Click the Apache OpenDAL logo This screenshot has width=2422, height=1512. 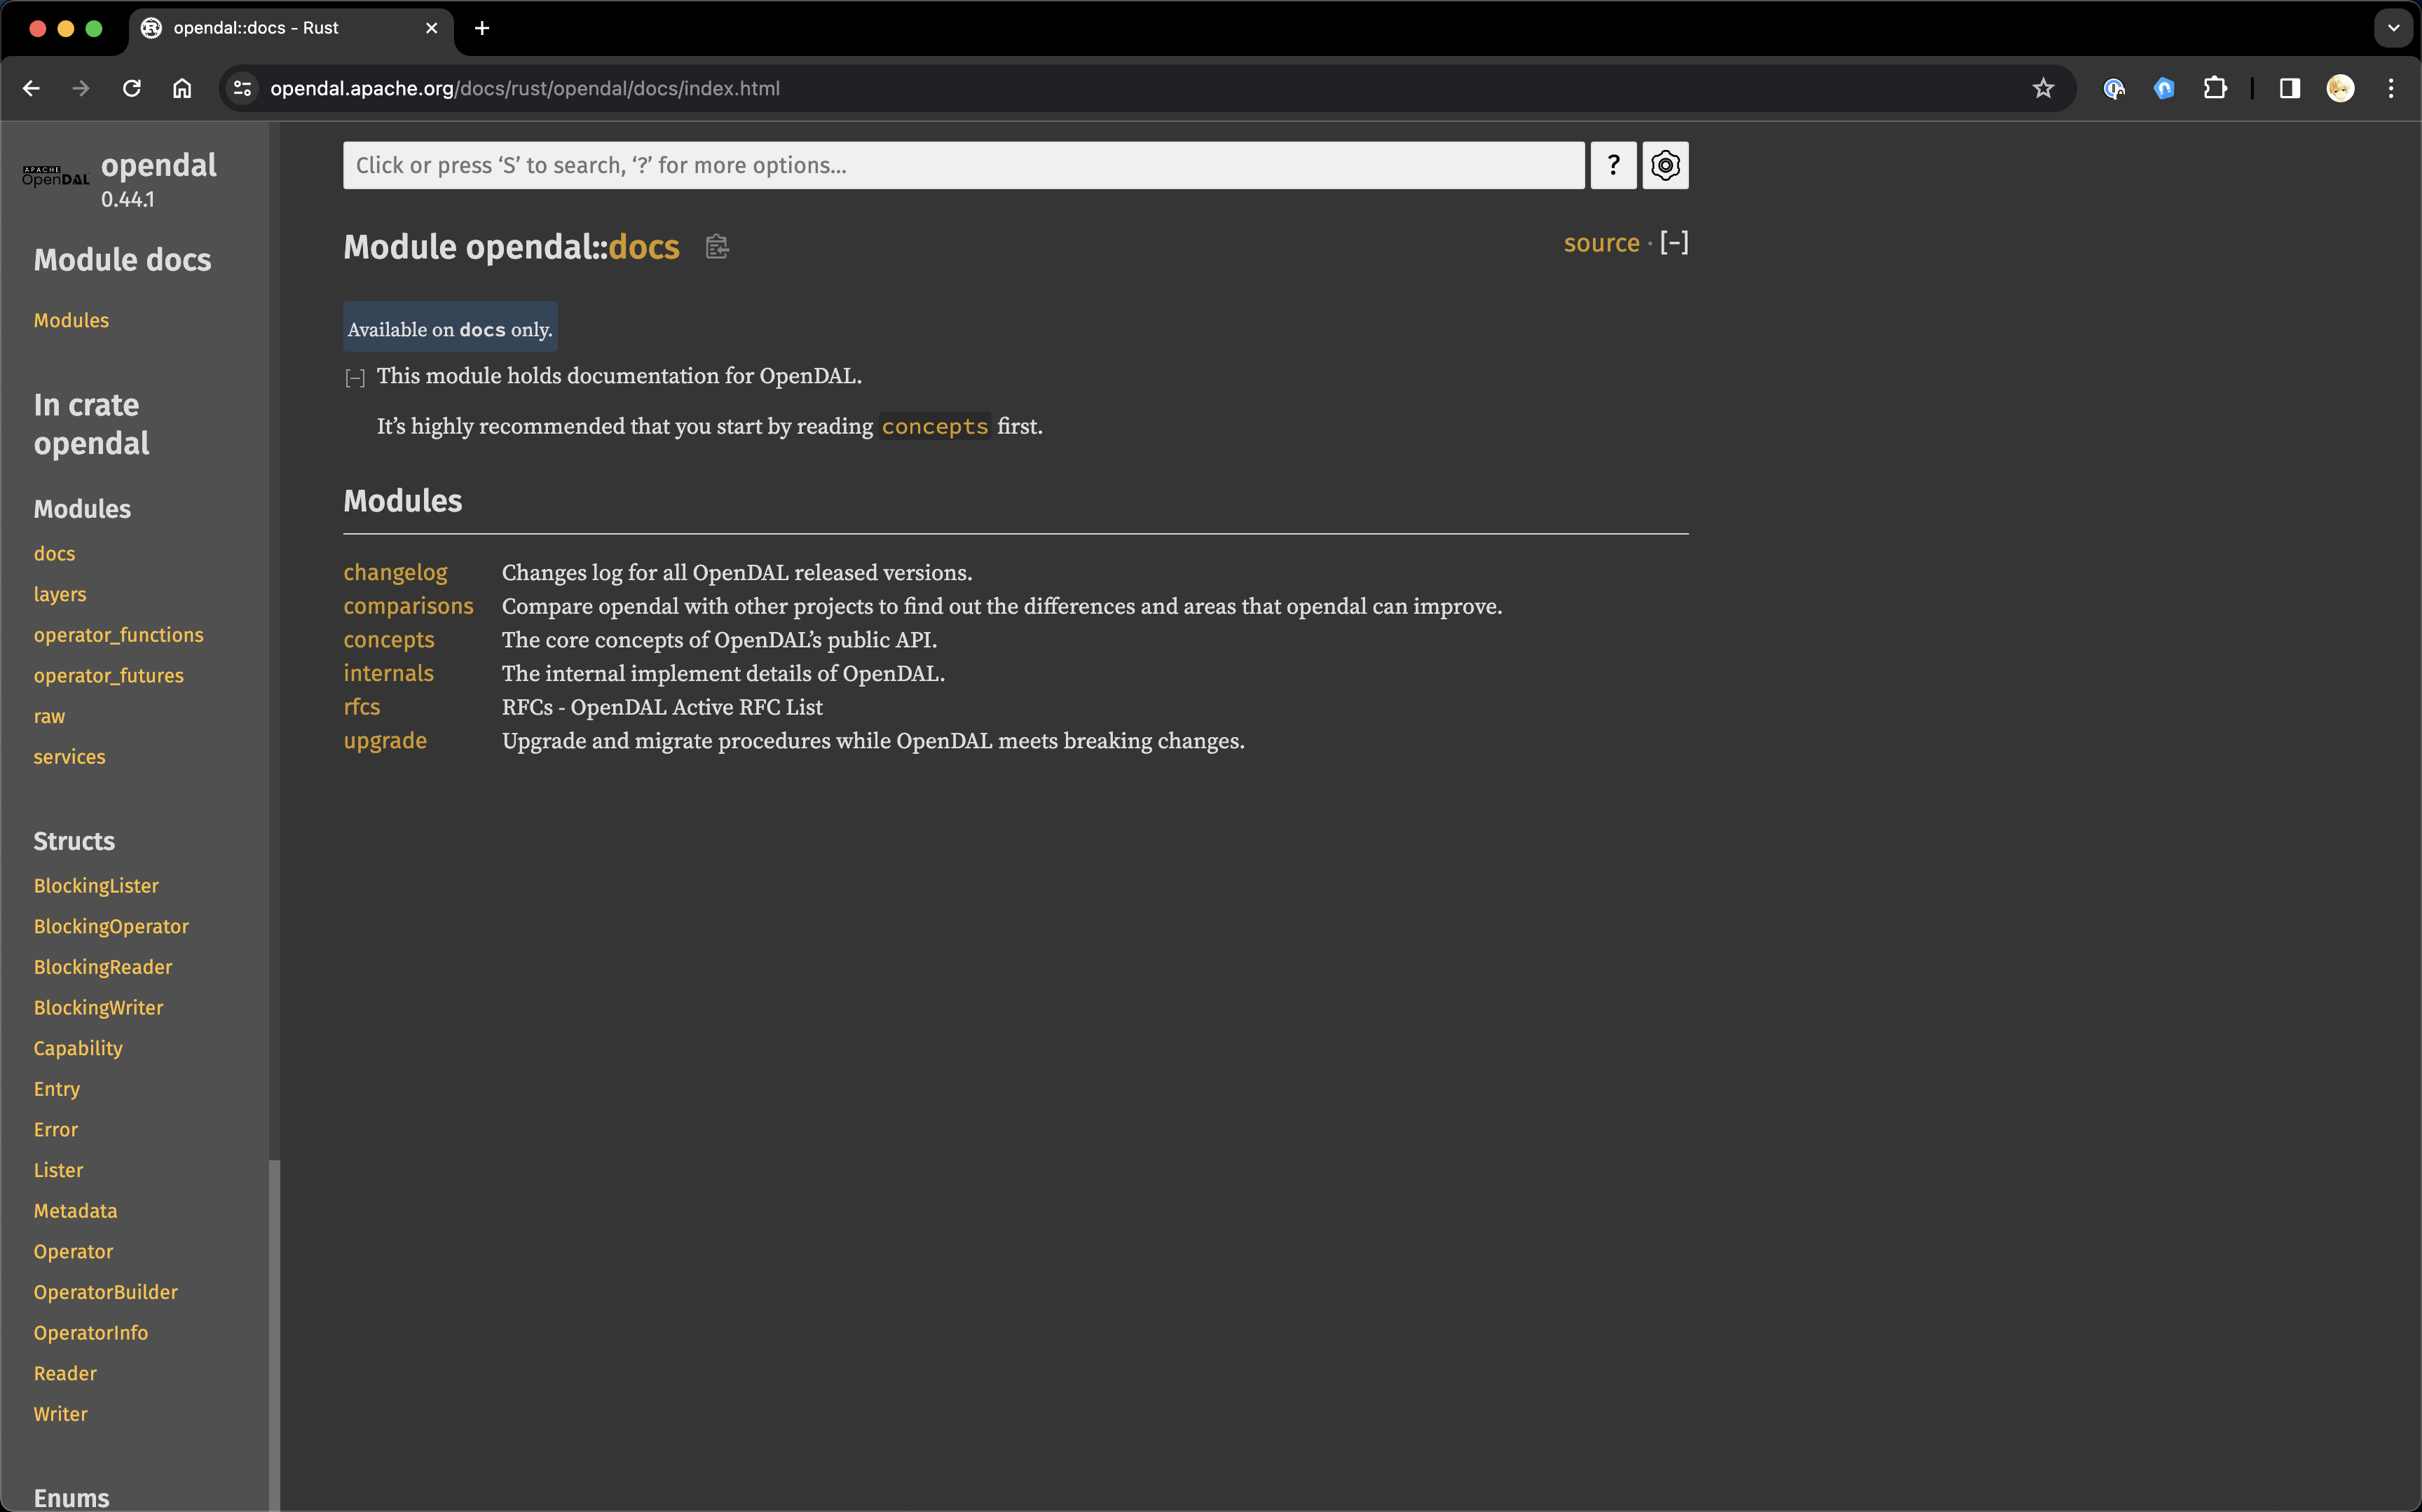56,176
